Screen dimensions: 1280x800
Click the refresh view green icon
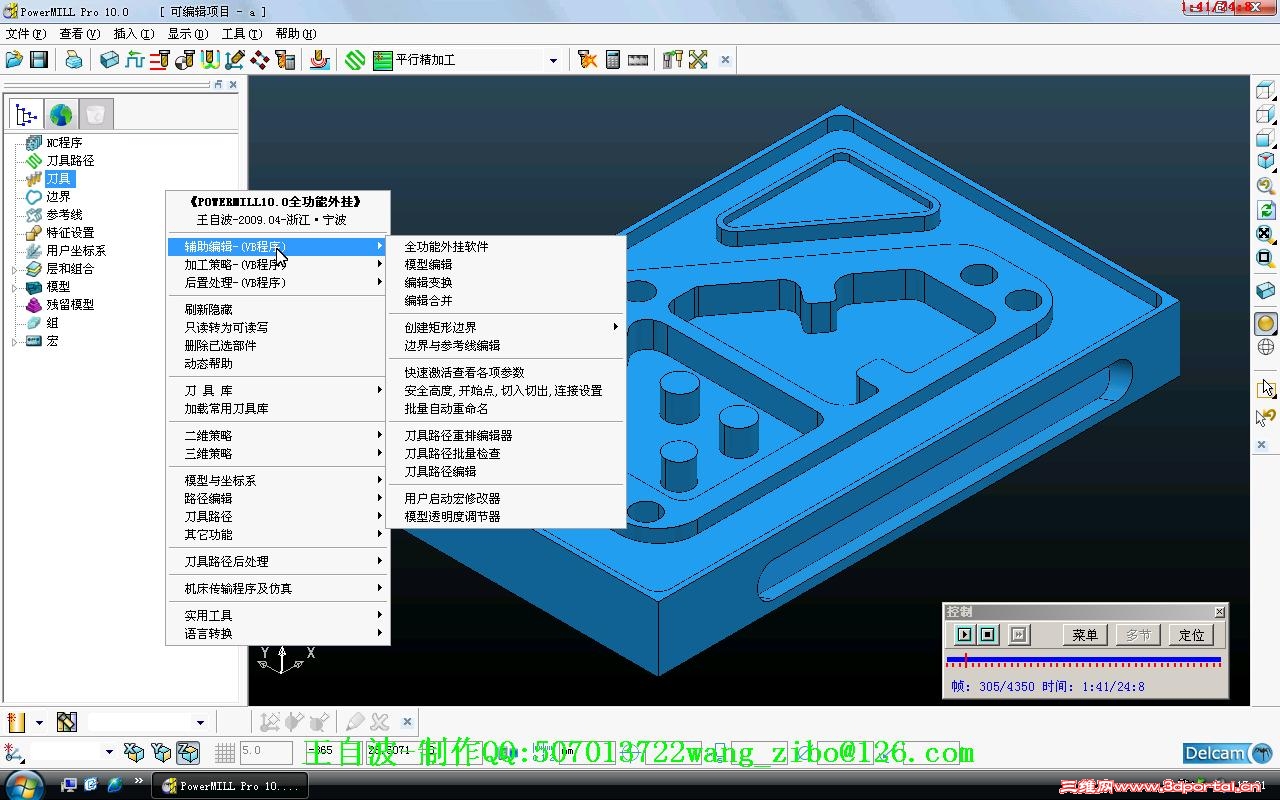click(x=1266, y=210)
